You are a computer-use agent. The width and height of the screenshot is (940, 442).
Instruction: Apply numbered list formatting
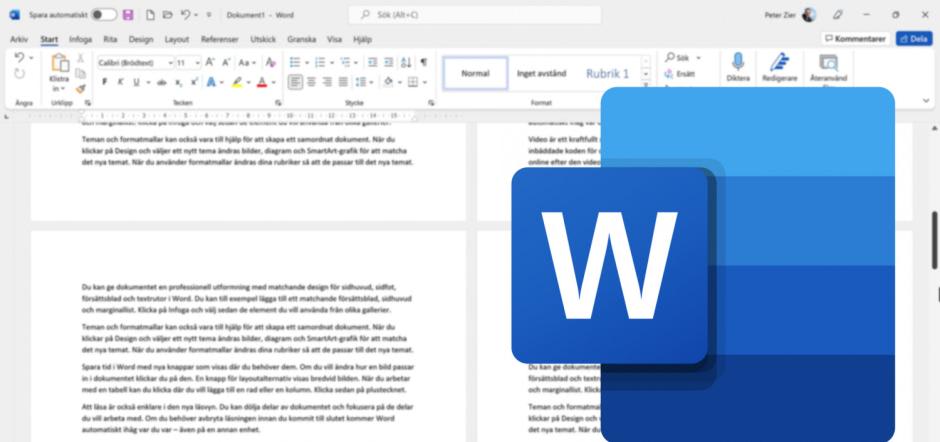point(320,62)
